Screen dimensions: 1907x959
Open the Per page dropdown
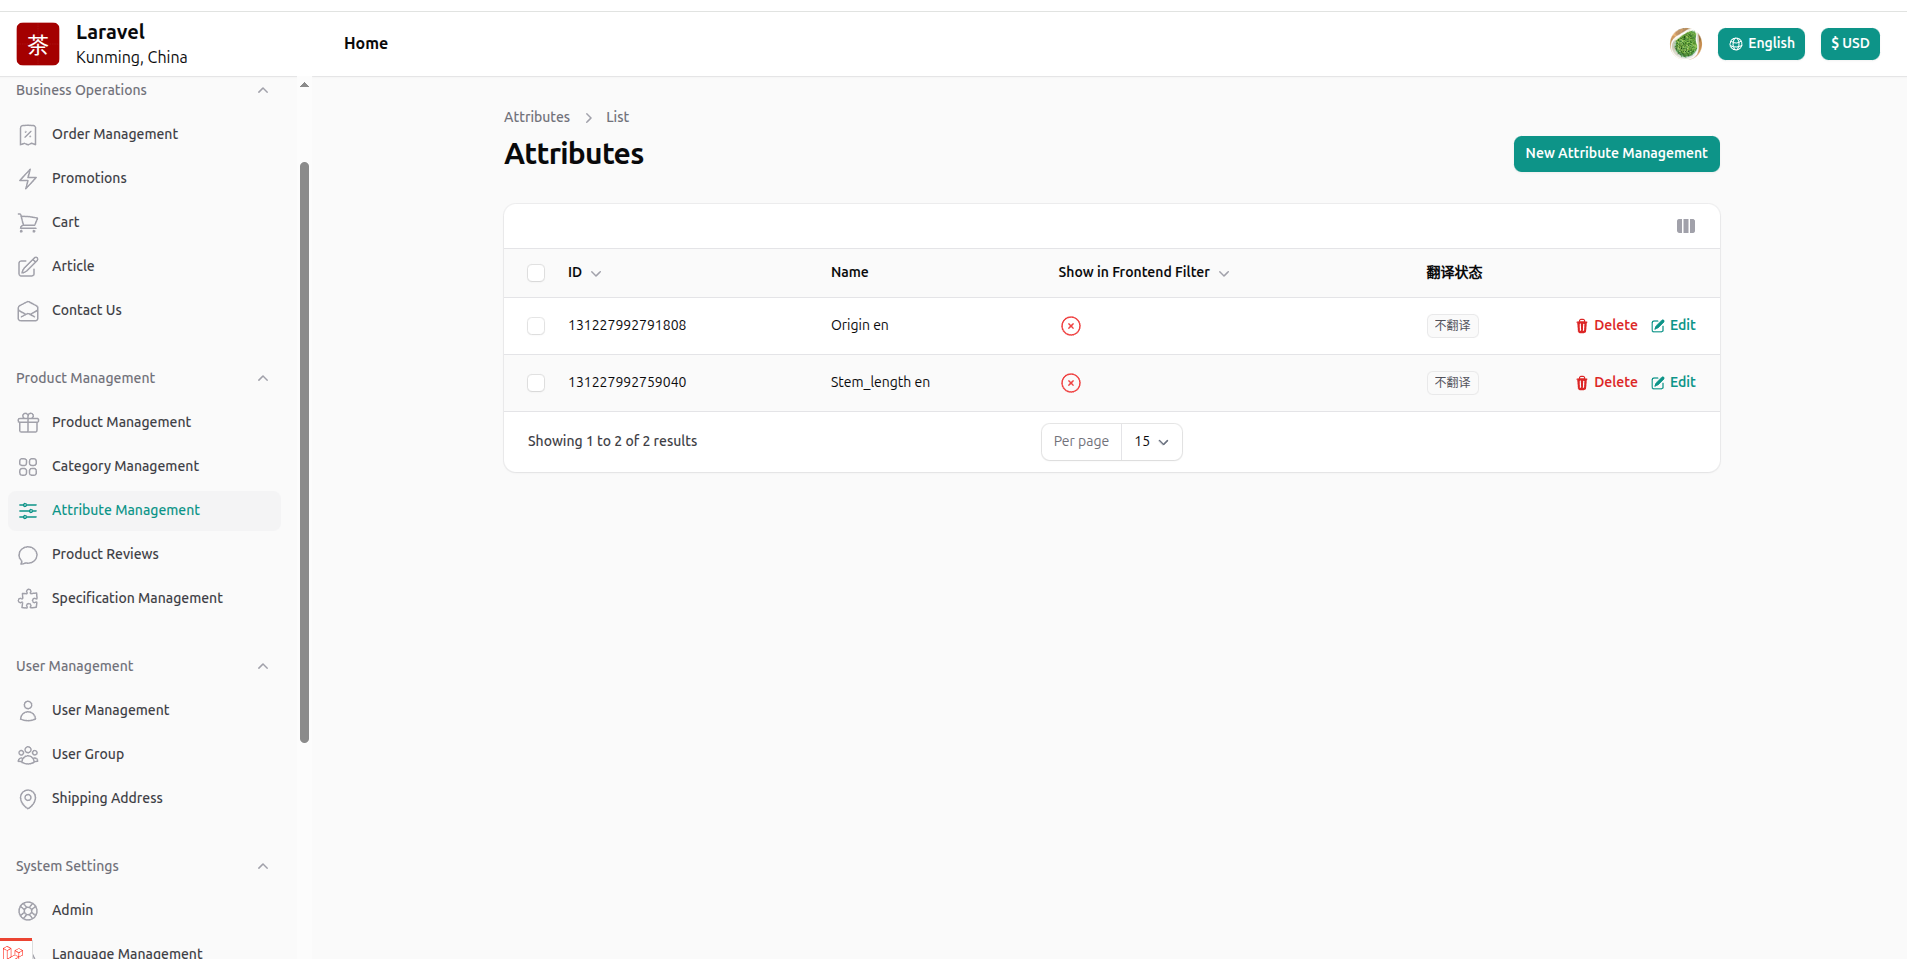pyautogui.click(x=1151, y=442)
